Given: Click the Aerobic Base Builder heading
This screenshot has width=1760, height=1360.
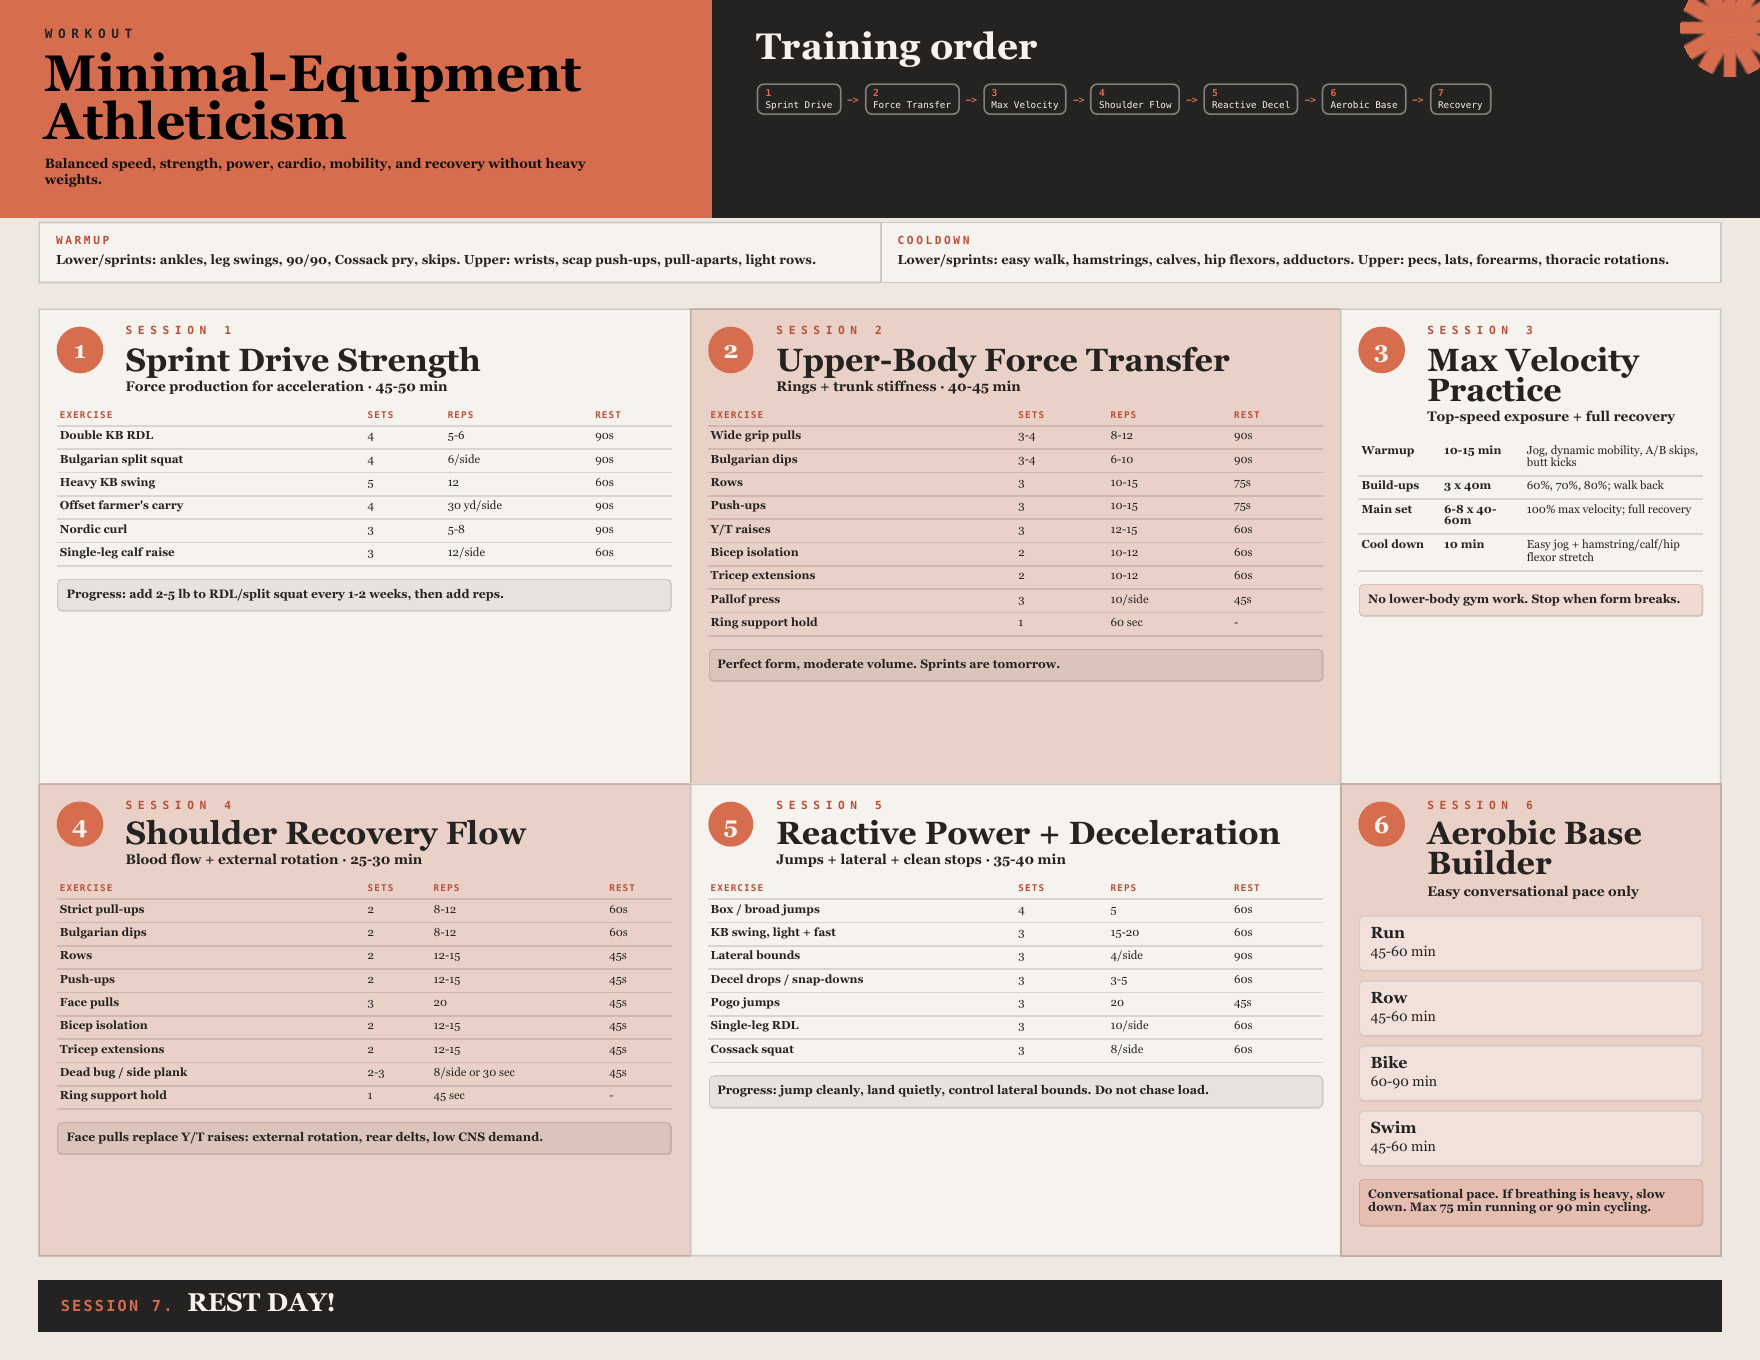Looking at the screenshot, I should (1533, 848).
